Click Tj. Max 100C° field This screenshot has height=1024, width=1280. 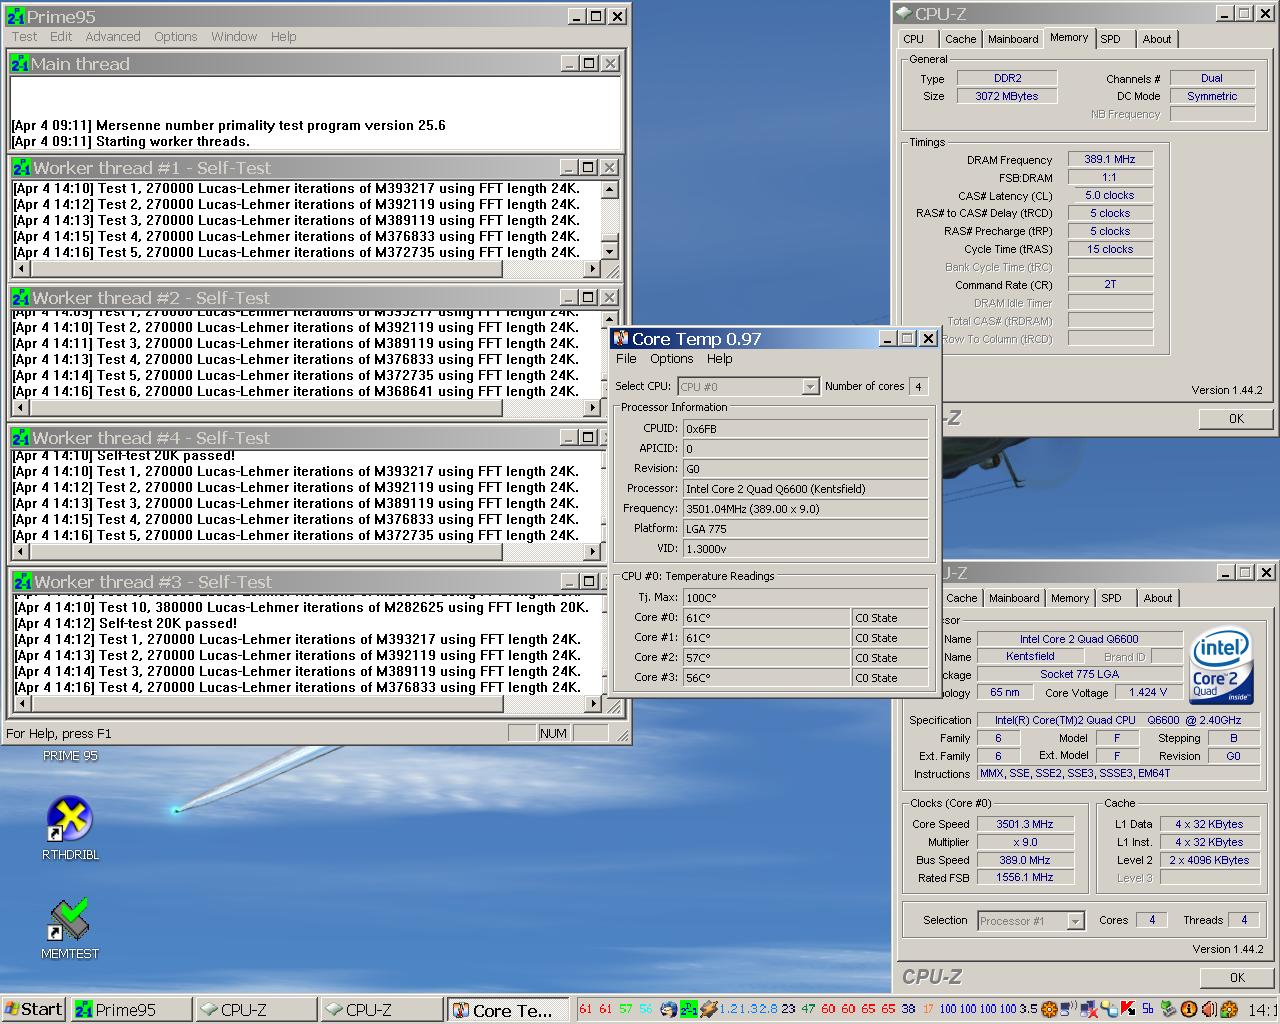[x=805, y=597]
